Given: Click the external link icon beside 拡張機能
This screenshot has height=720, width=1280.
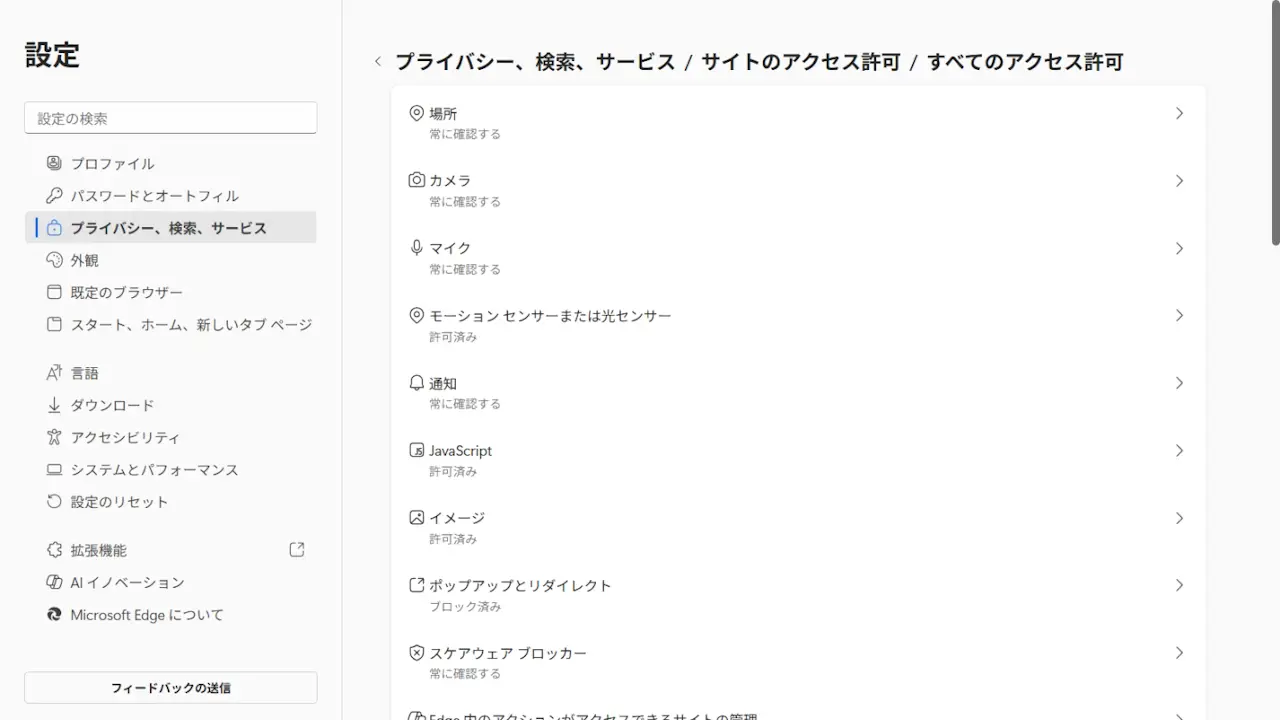Looking at the screenshot, I should point(297,550).
